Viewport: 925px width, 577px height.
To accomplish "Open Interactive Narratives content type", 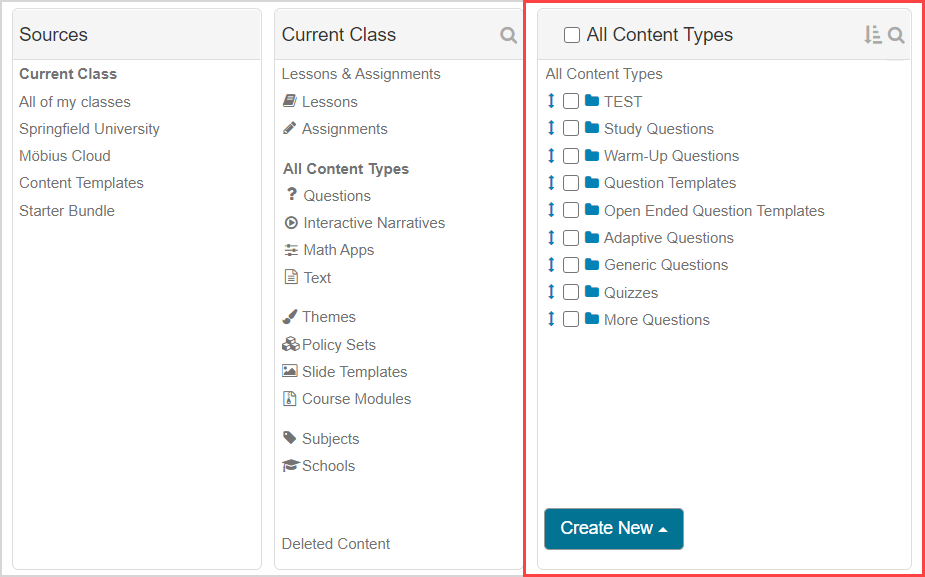I will tap(374, 223).
